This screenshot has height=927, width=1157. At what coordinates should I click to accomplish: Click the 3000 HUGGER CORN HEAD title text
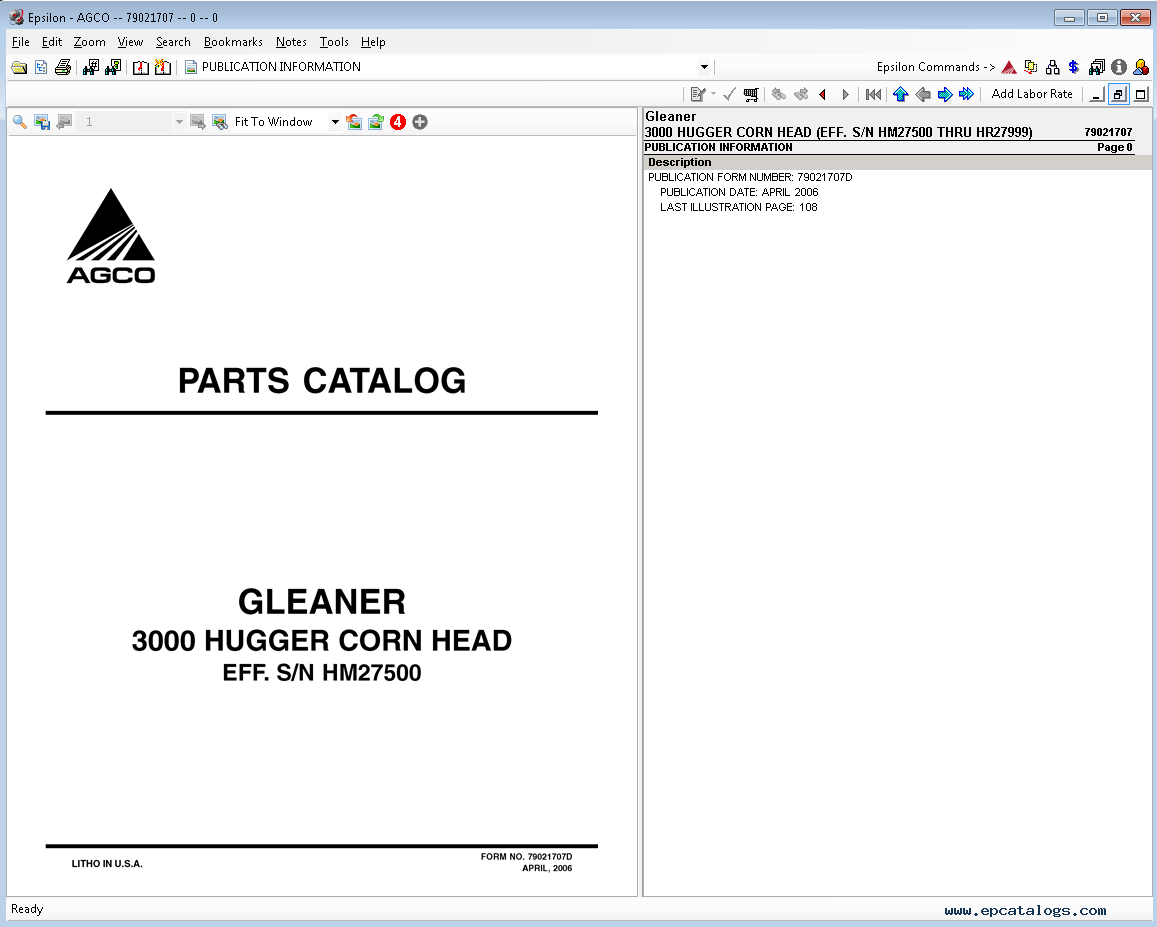pos(838,132)
